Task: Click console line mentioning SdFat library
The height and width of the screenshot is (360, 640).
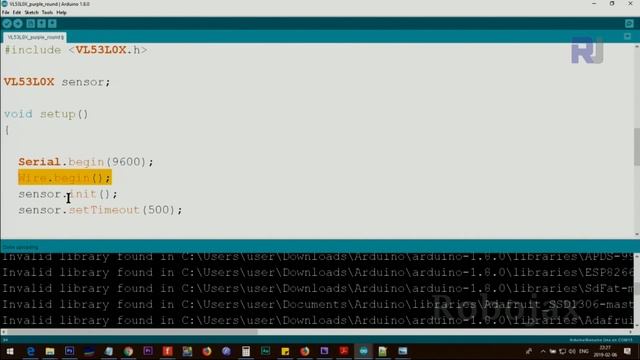Action: pos(318,289)
